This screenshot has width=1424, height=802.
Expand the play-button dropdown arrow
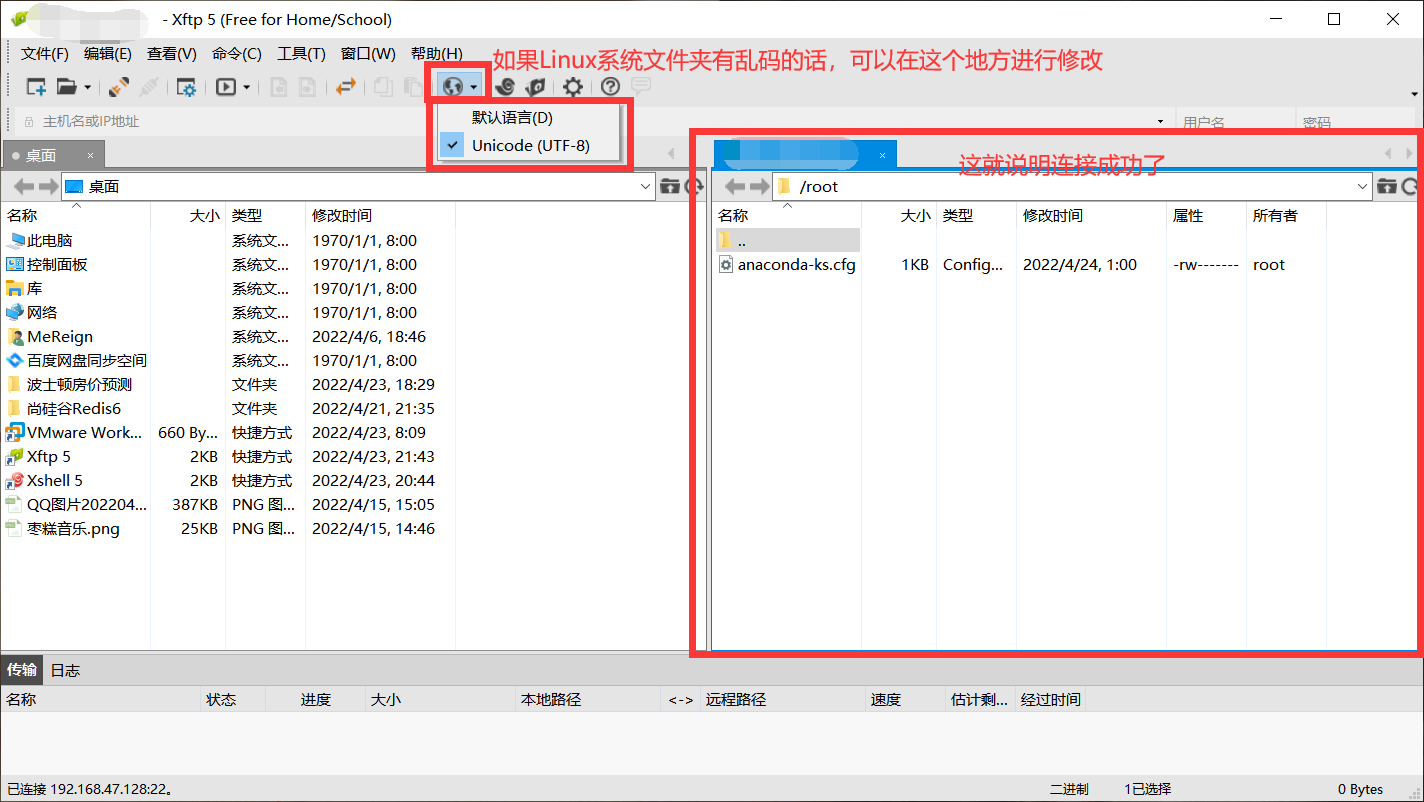coord(246,87)
